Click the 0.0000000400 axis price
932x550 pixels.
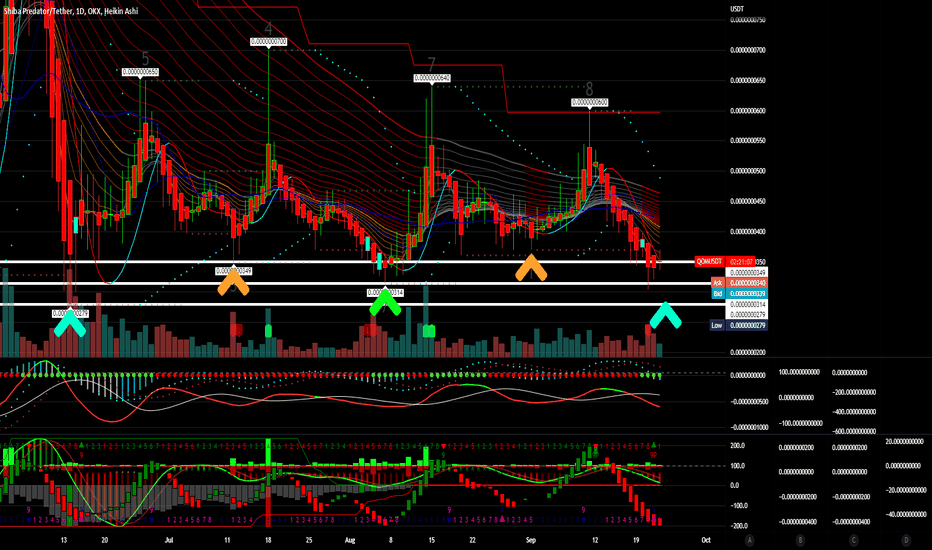748,232
